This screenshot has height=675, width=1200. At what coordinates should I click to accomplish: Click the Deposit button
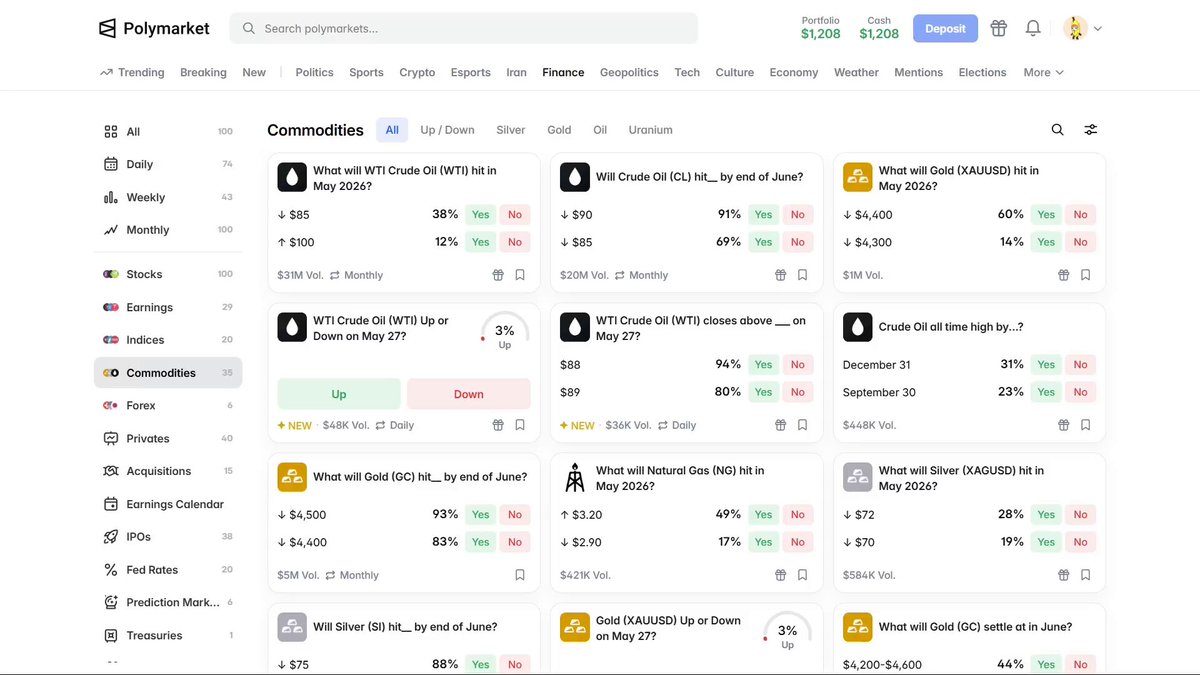945,28
